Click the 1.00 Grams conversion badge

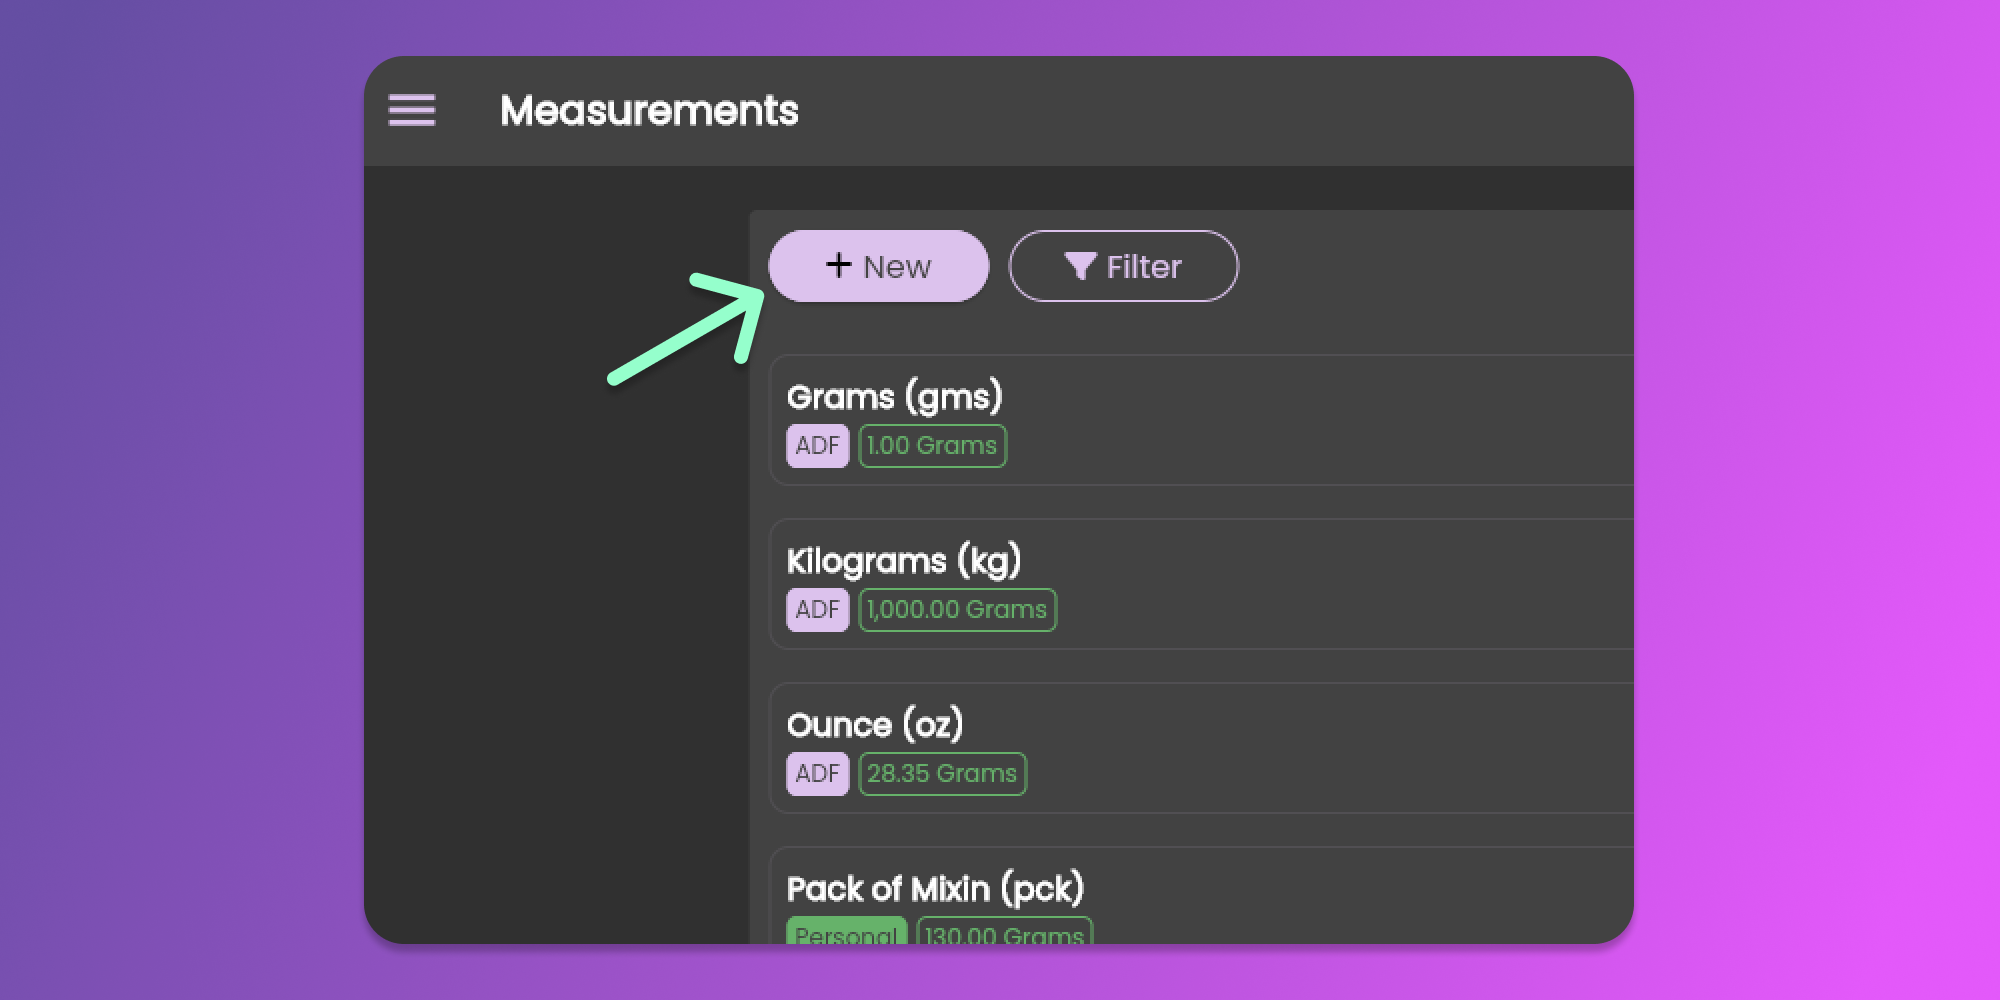click(932, 446)
